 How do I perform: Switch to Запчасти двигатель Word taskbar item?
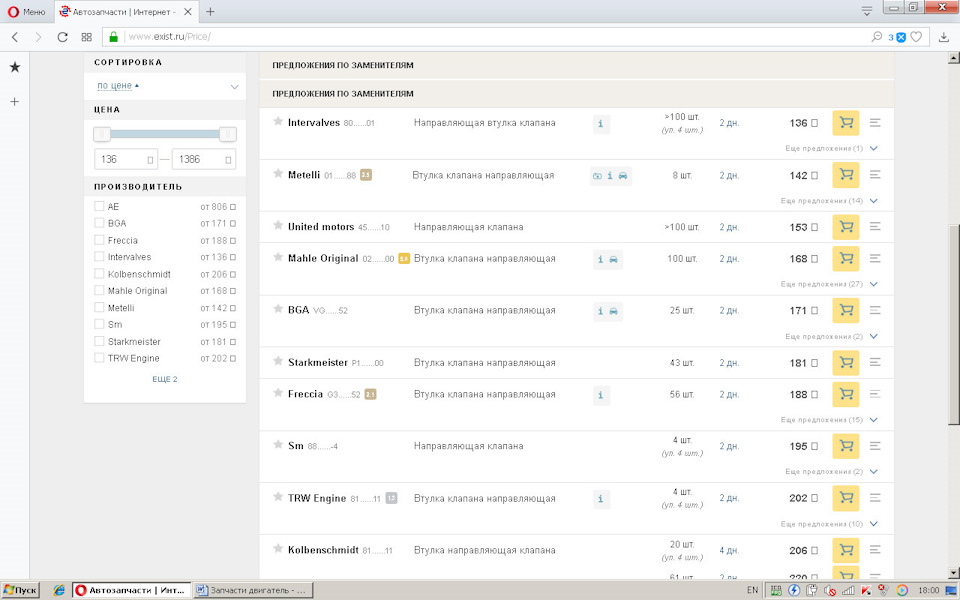253,590
